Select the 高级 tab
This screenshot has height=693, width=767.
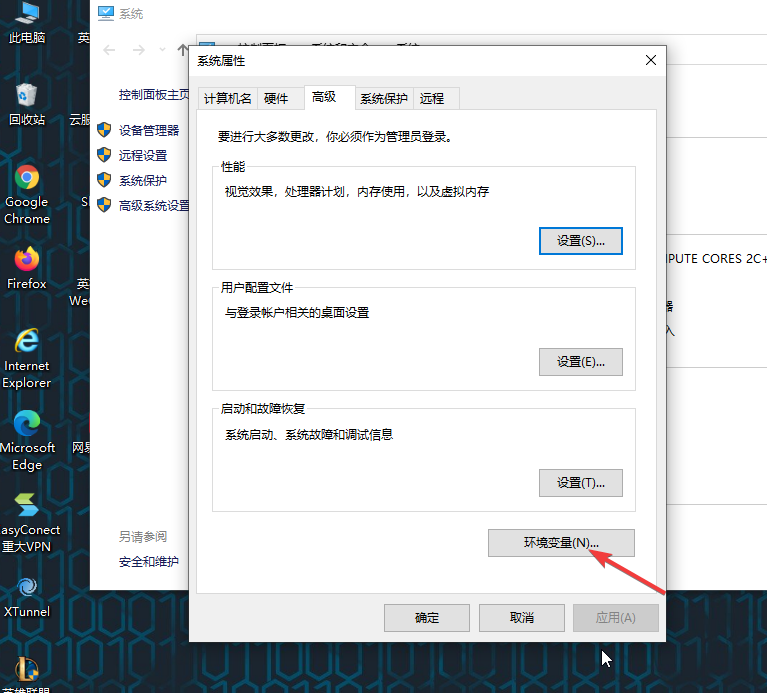tap(329, 97)
